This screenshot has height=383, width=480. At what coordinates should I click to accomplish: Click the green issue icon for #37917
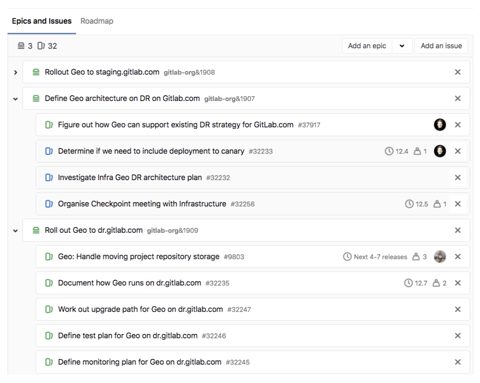click(x=49, y=125)
